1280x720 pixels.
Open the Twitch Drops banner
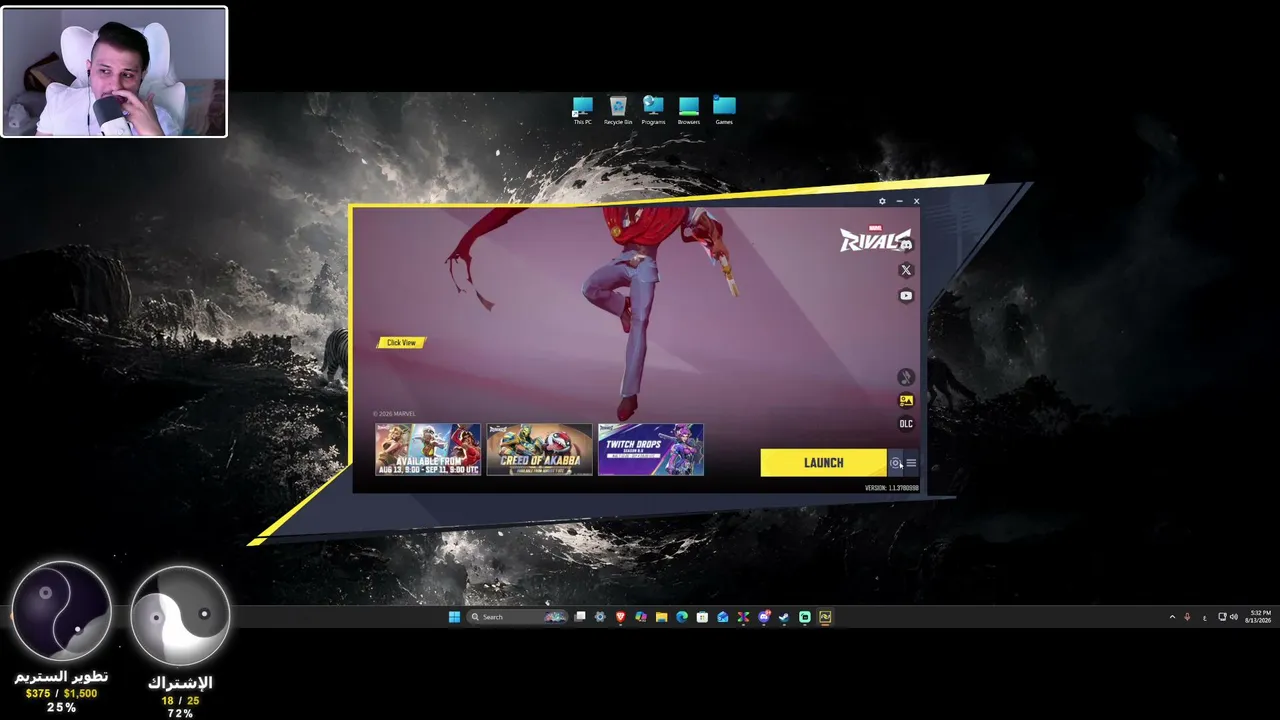point(651,450)
